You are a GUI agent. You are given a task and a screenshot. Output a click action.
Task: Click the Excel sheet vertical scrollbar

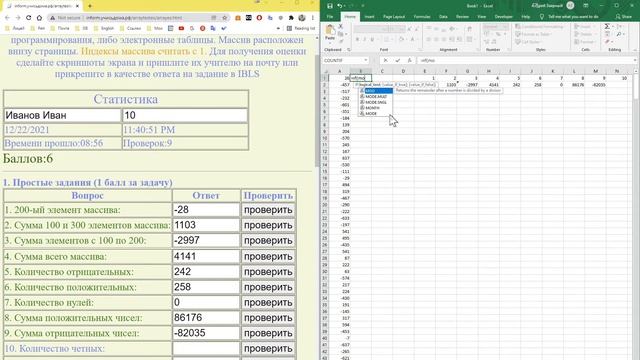[x=636, y=87]
